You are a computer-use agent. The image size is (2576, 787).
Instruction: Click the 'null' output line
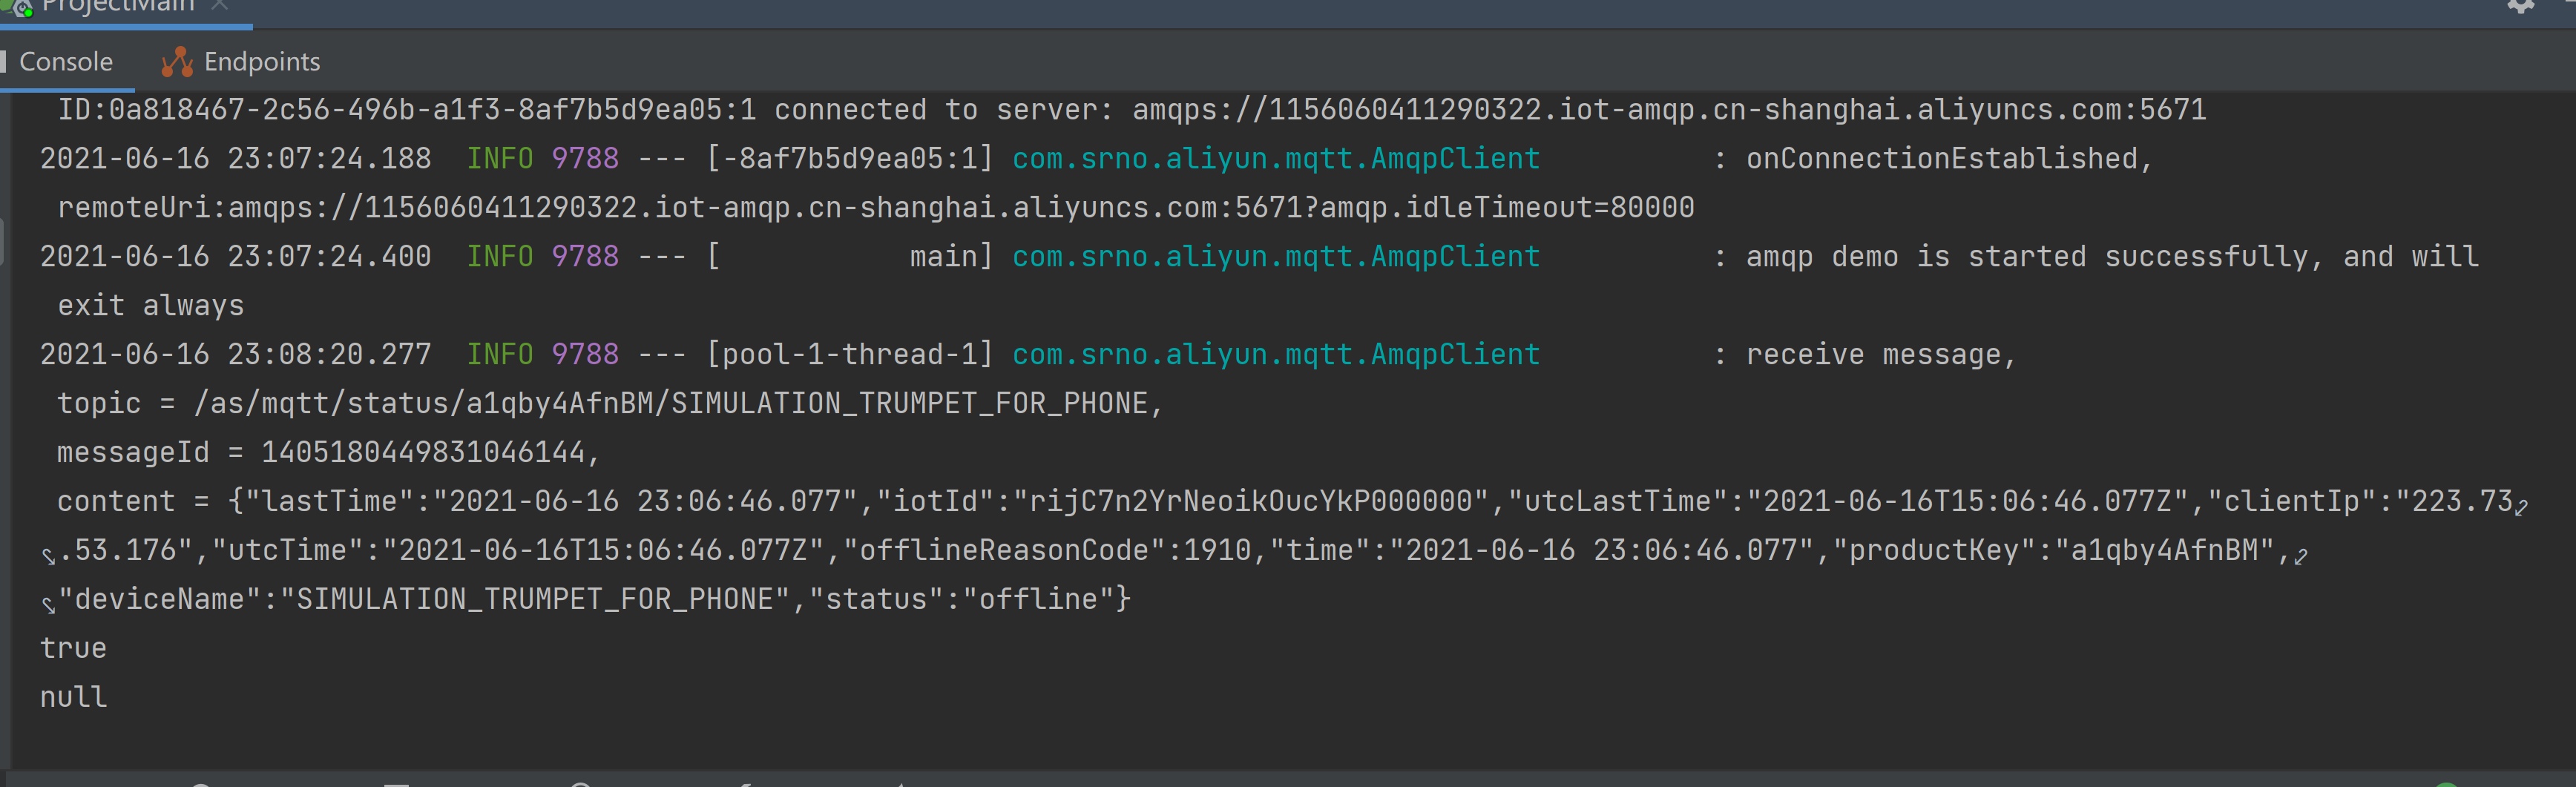coord(73,697)
